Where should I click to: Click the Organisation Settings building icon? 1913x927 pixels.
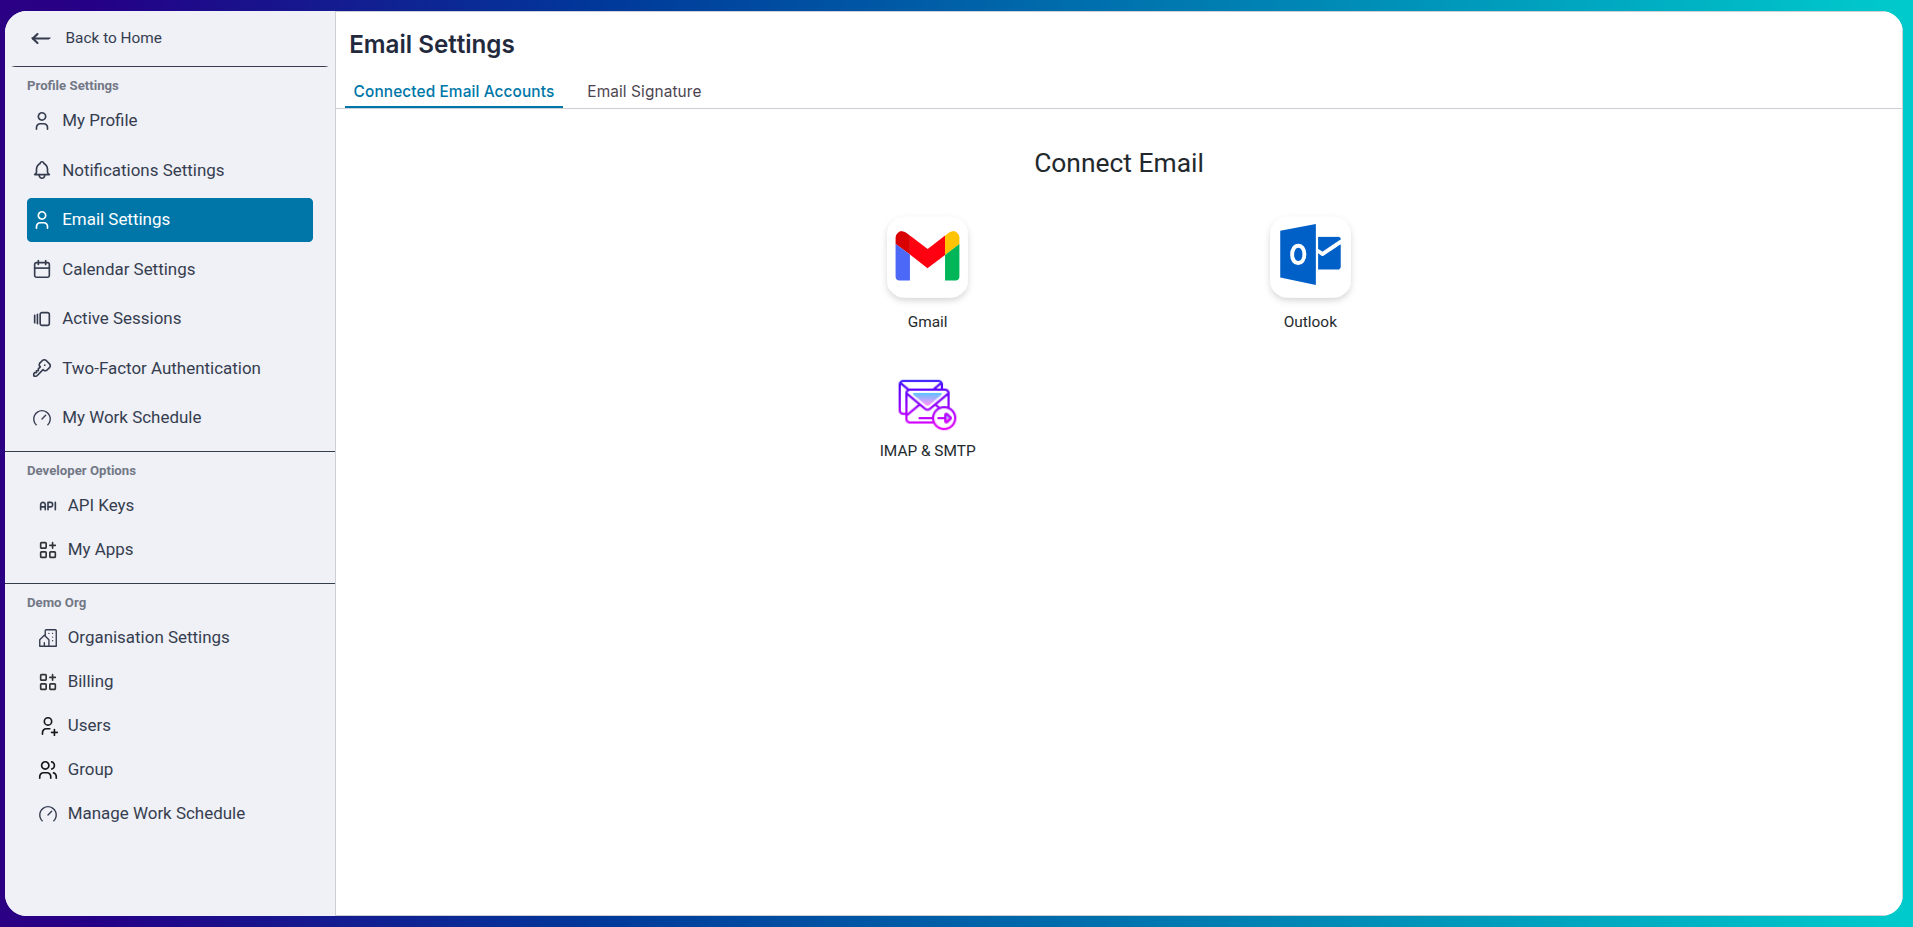(x=48, y=638)
